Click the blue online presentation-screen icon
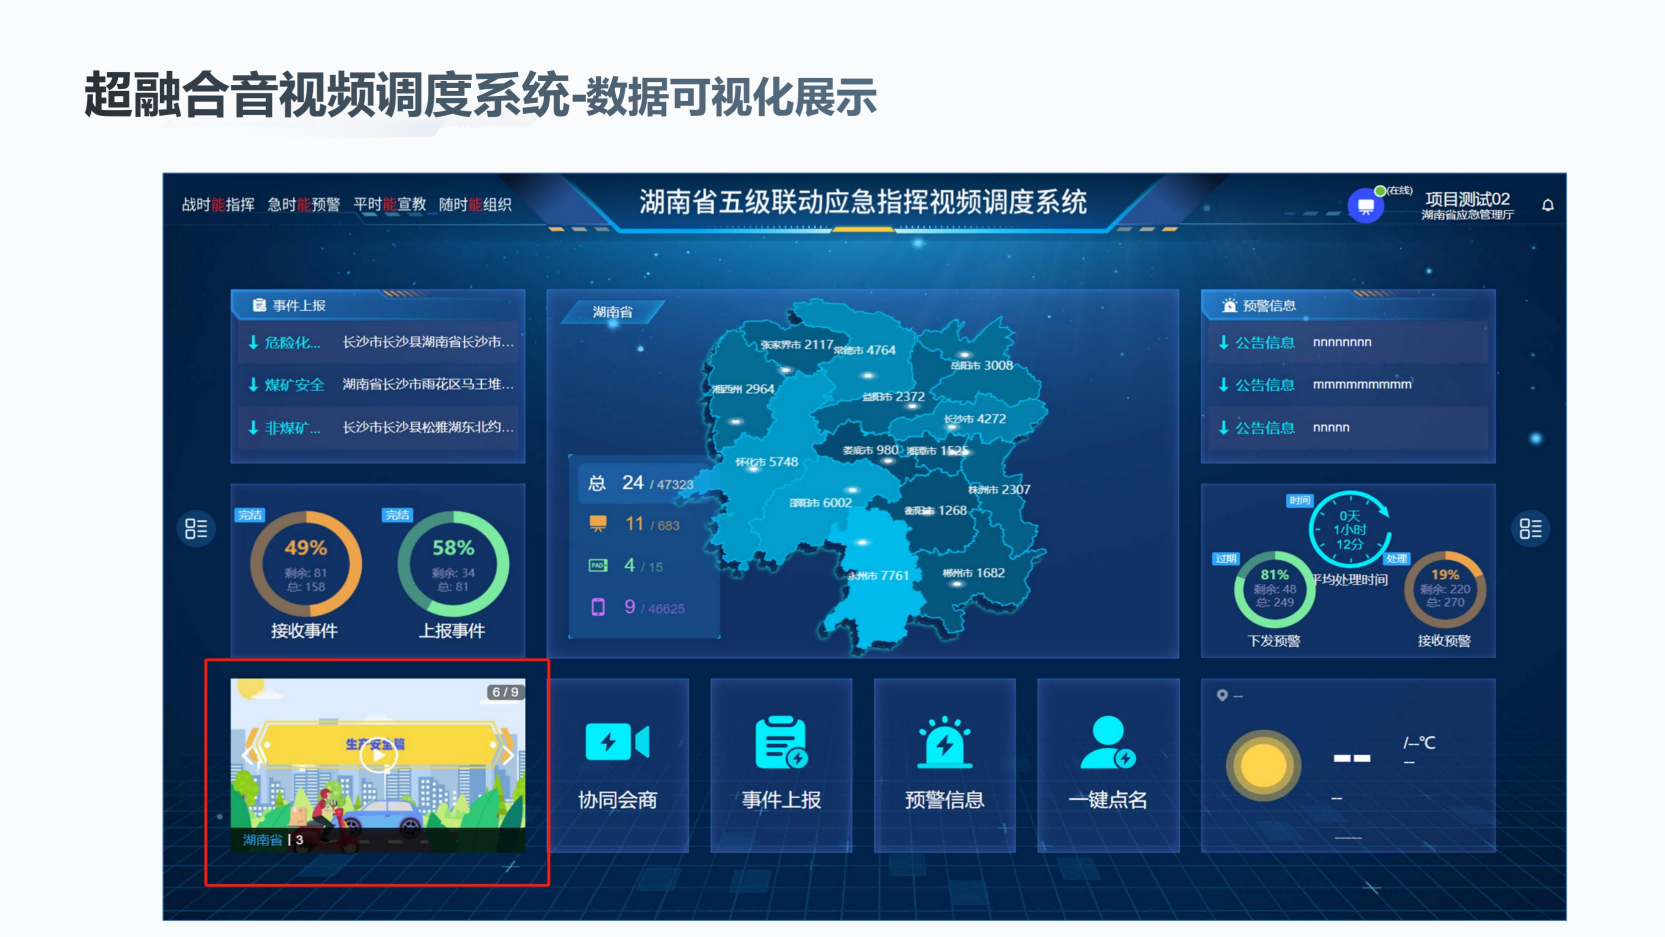This screenshot has width=1665, height=937. click(1365, 206)
